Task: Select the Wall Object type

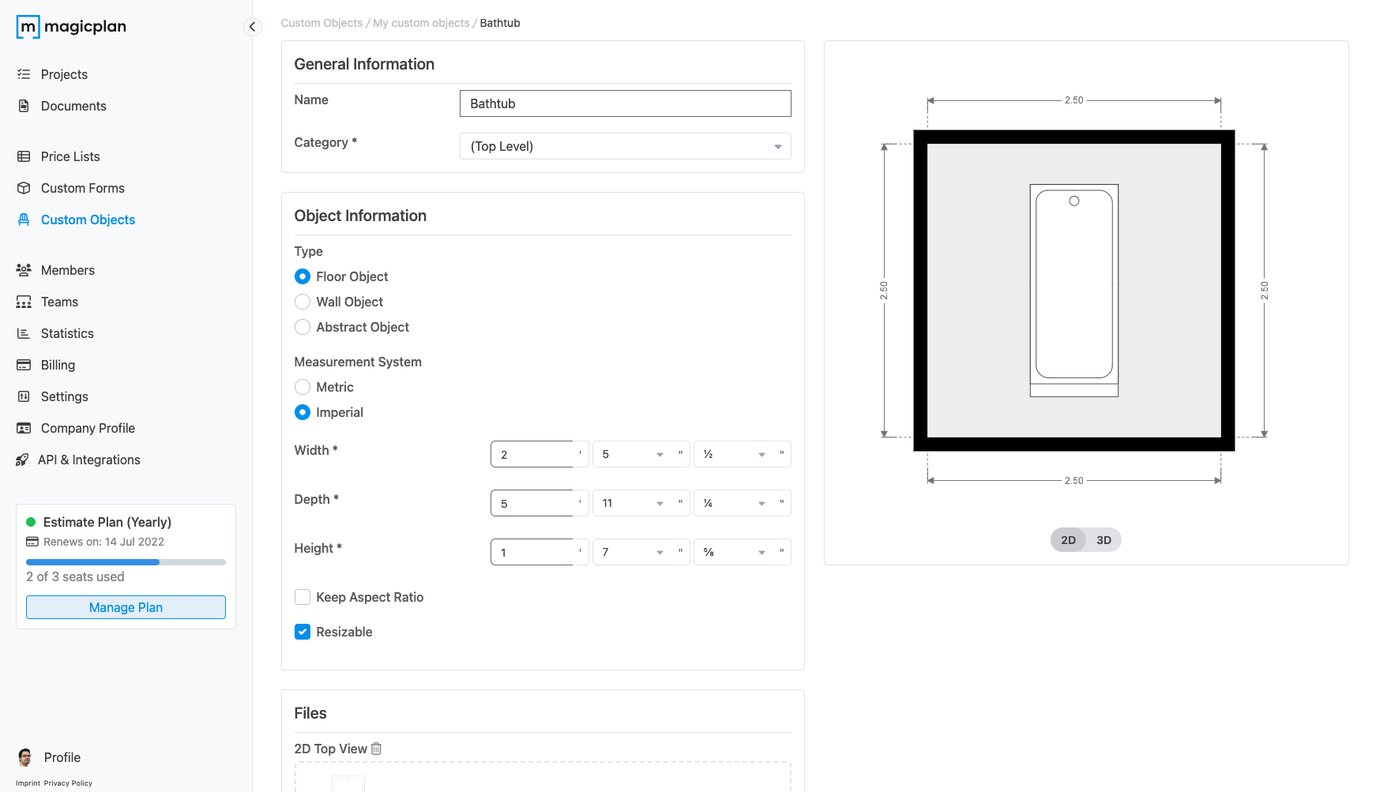Action: [x=302, y=301]
